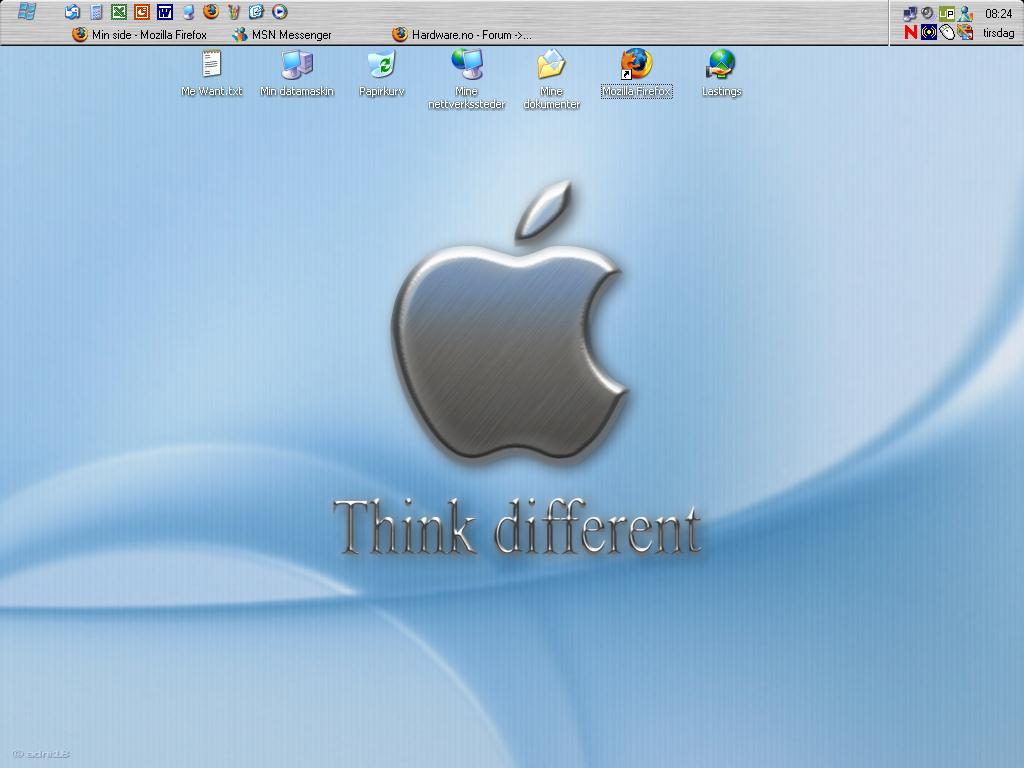This screenshot has width=1024, height=768.
Task: Click the blue document-arrow quick launch icon
Action: pos(256,12)
